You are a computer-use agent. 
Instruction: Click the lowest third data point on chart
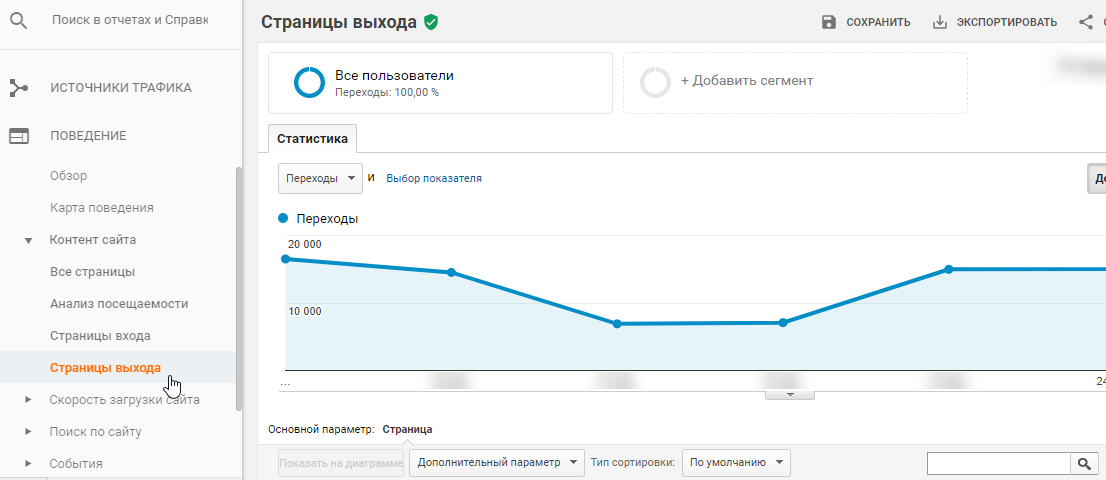pos(617,324)
